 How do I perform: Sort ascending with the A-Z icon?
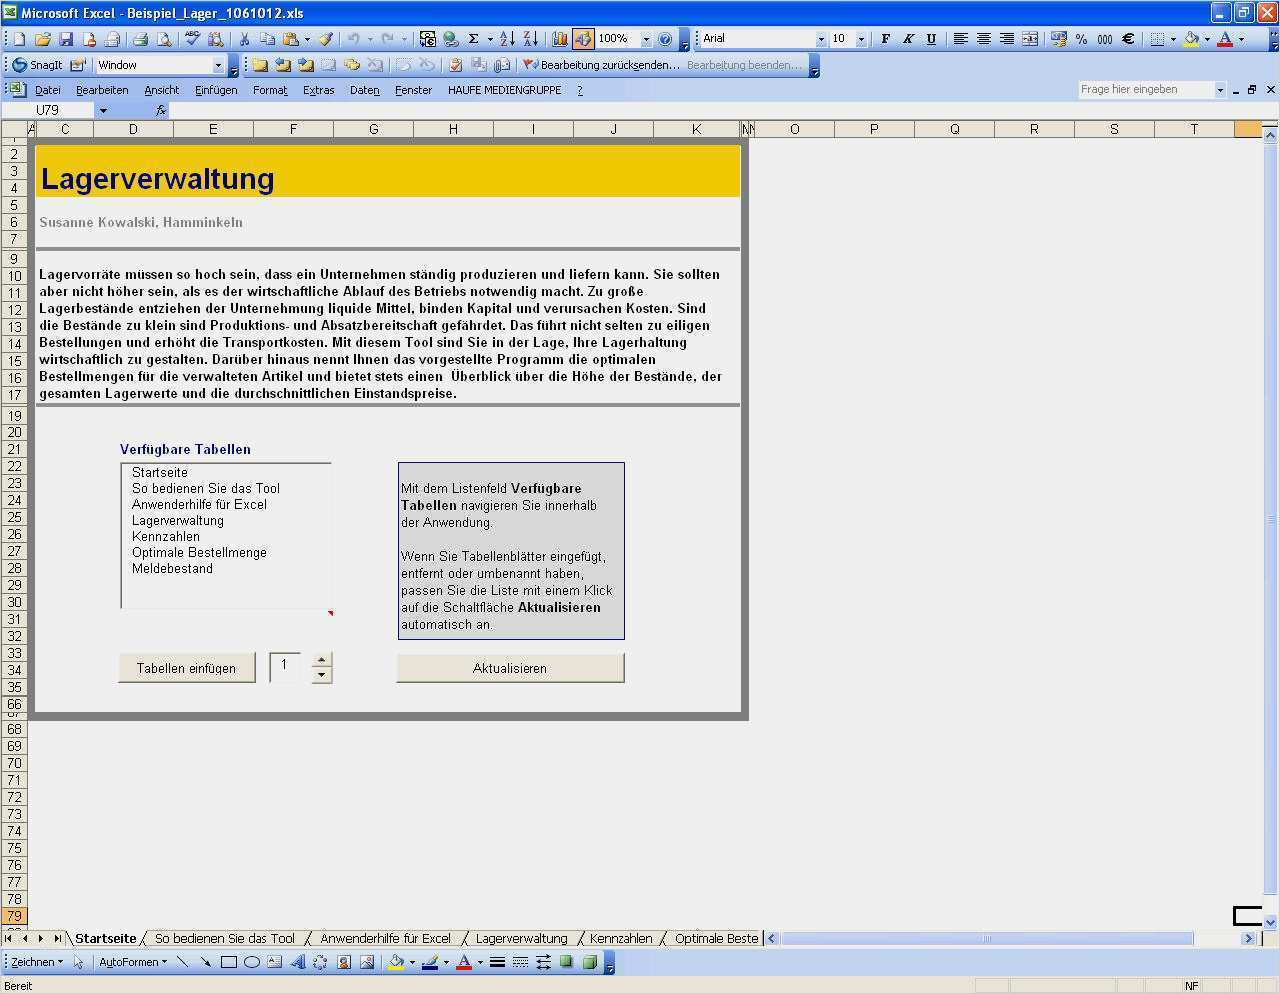coord(507,39)
